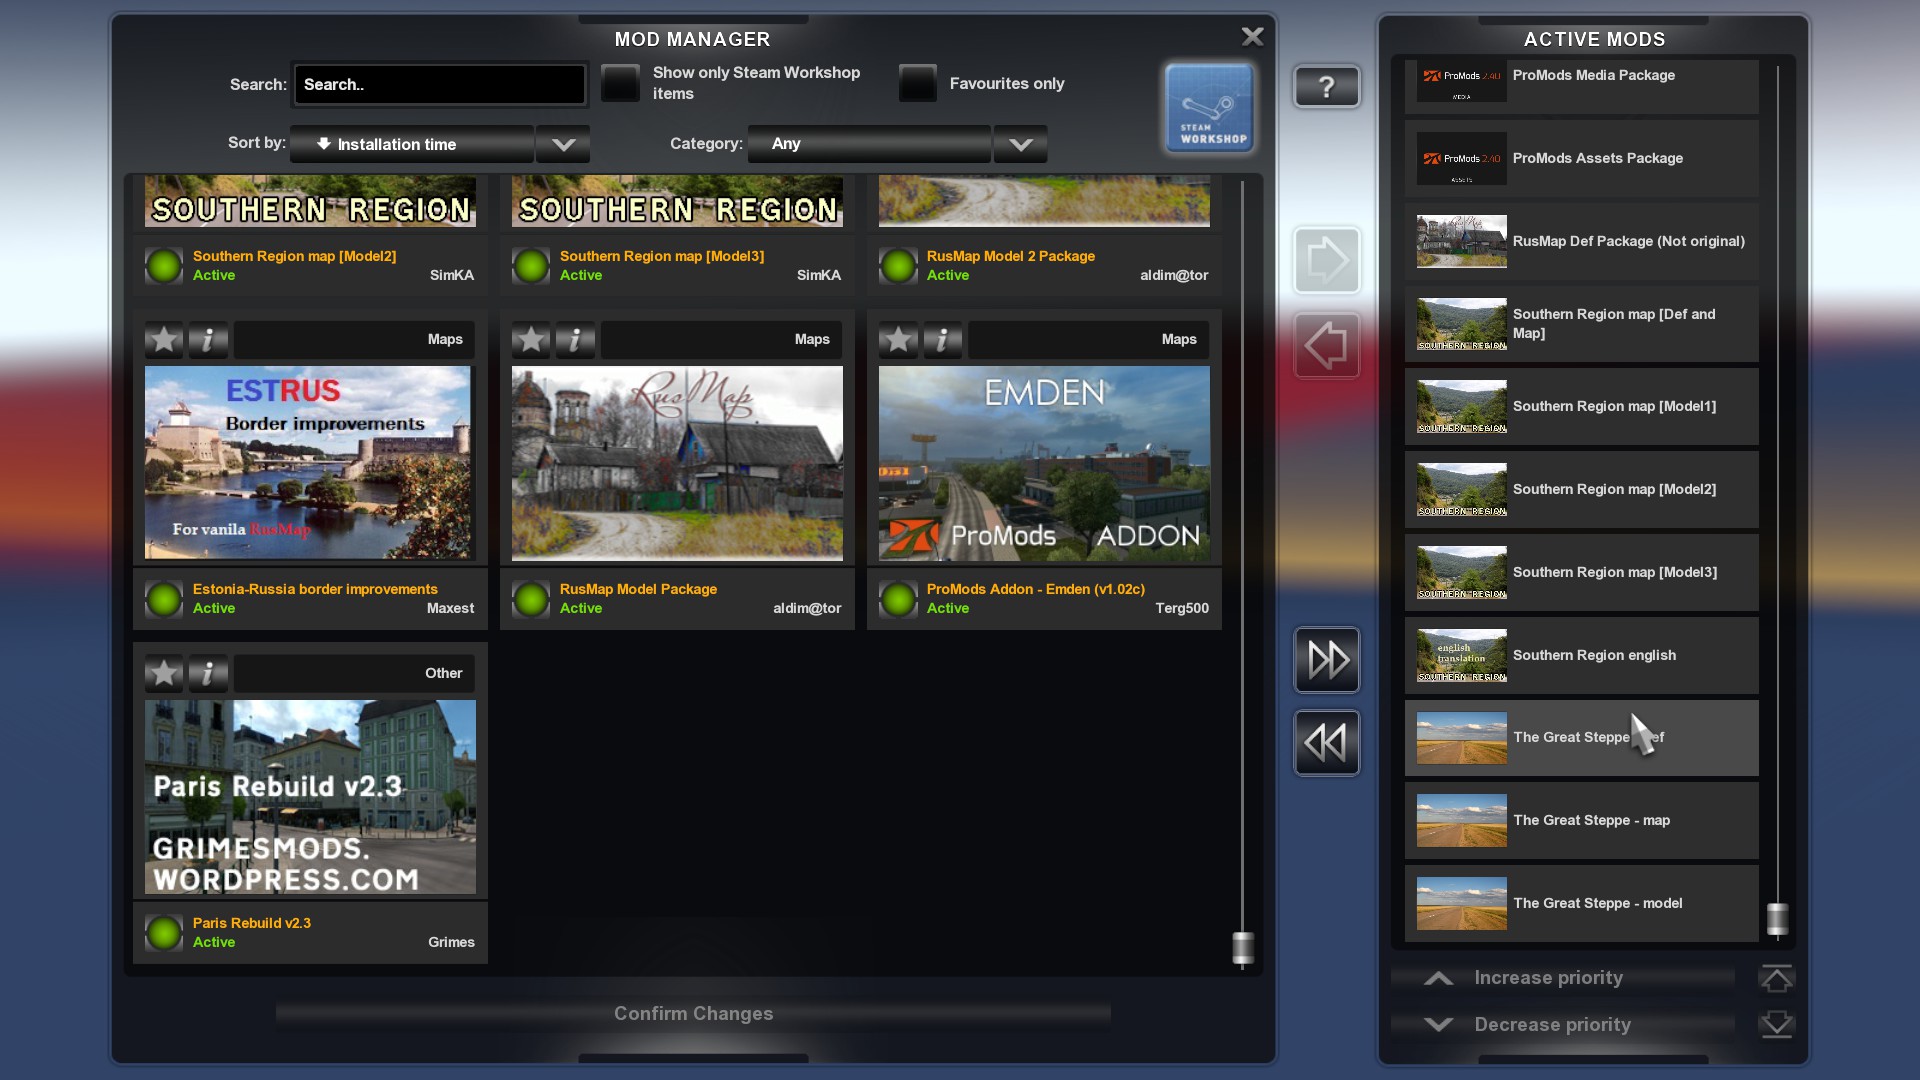This screenshot has width=1920, height=1080.
Task: View info for ProMods Addon Emden
Action: tap(942, 340)
